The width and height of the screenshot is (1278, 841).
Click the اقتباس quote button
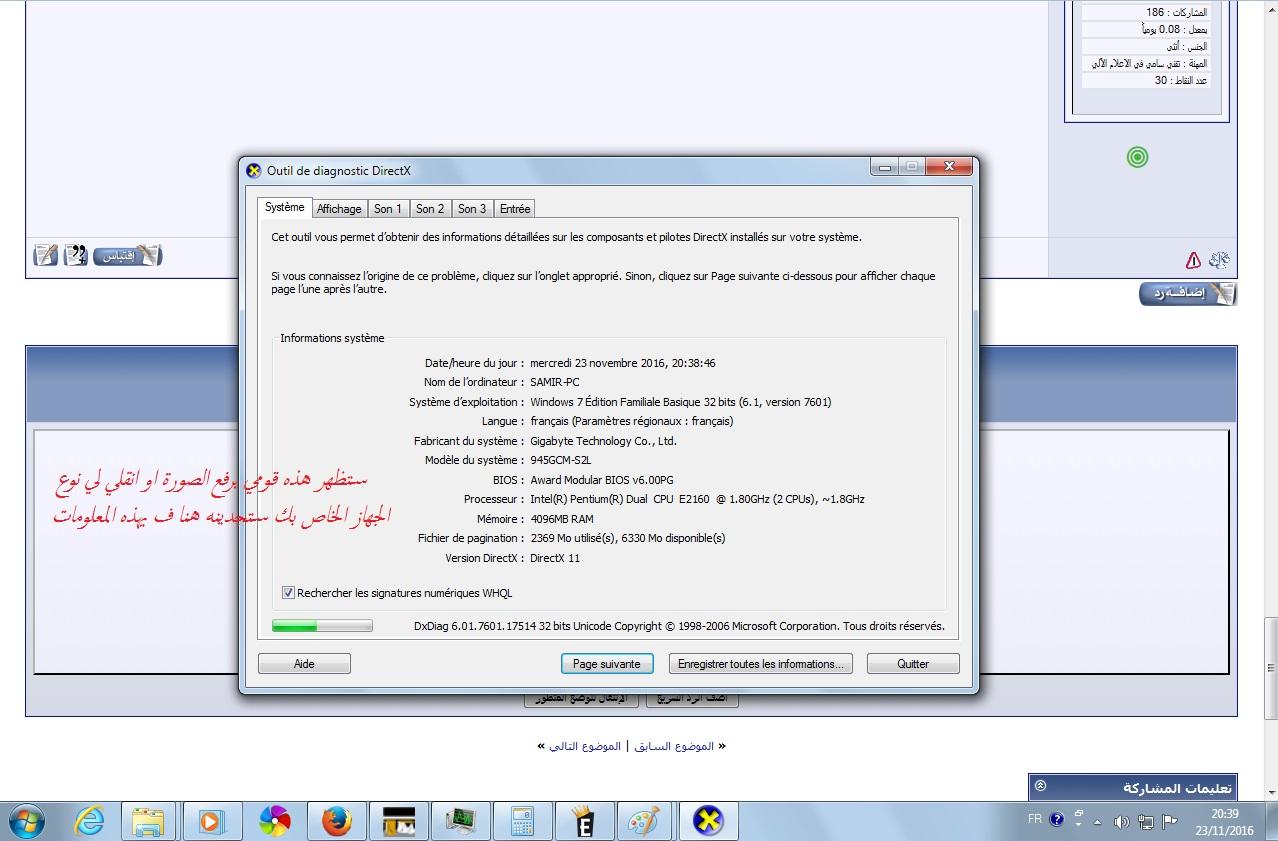[x=128, y=255]
